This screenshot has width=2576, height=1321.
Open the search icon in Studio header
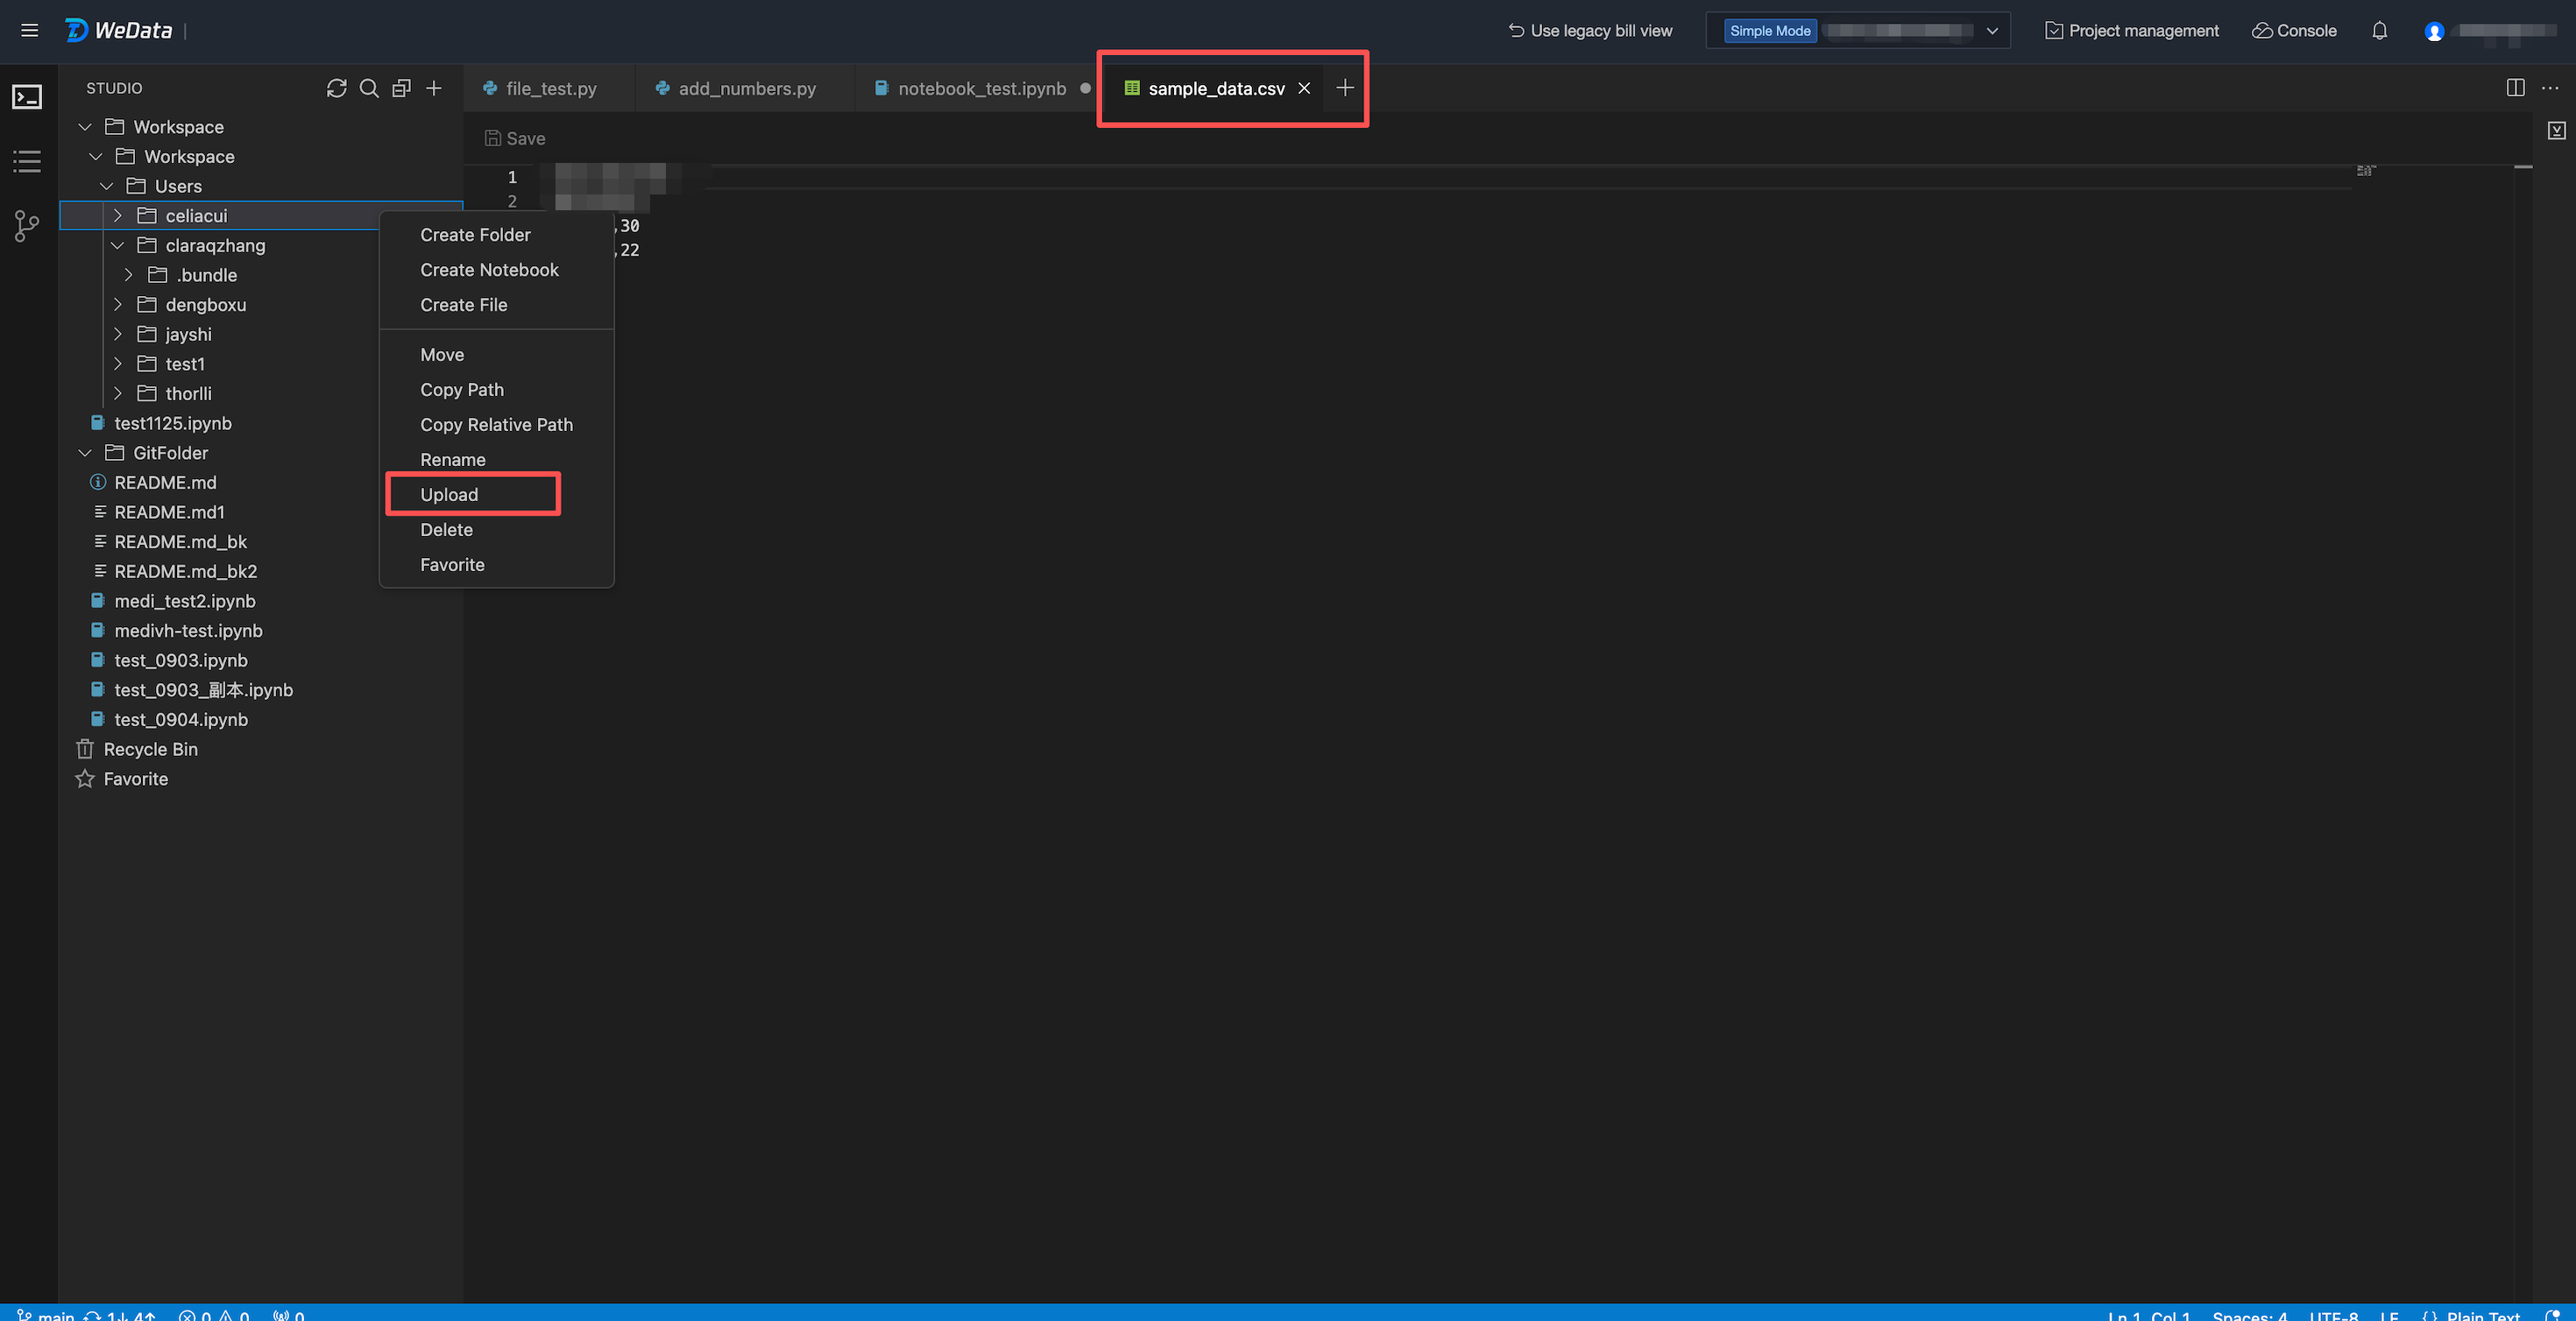[x=369, y=88]
